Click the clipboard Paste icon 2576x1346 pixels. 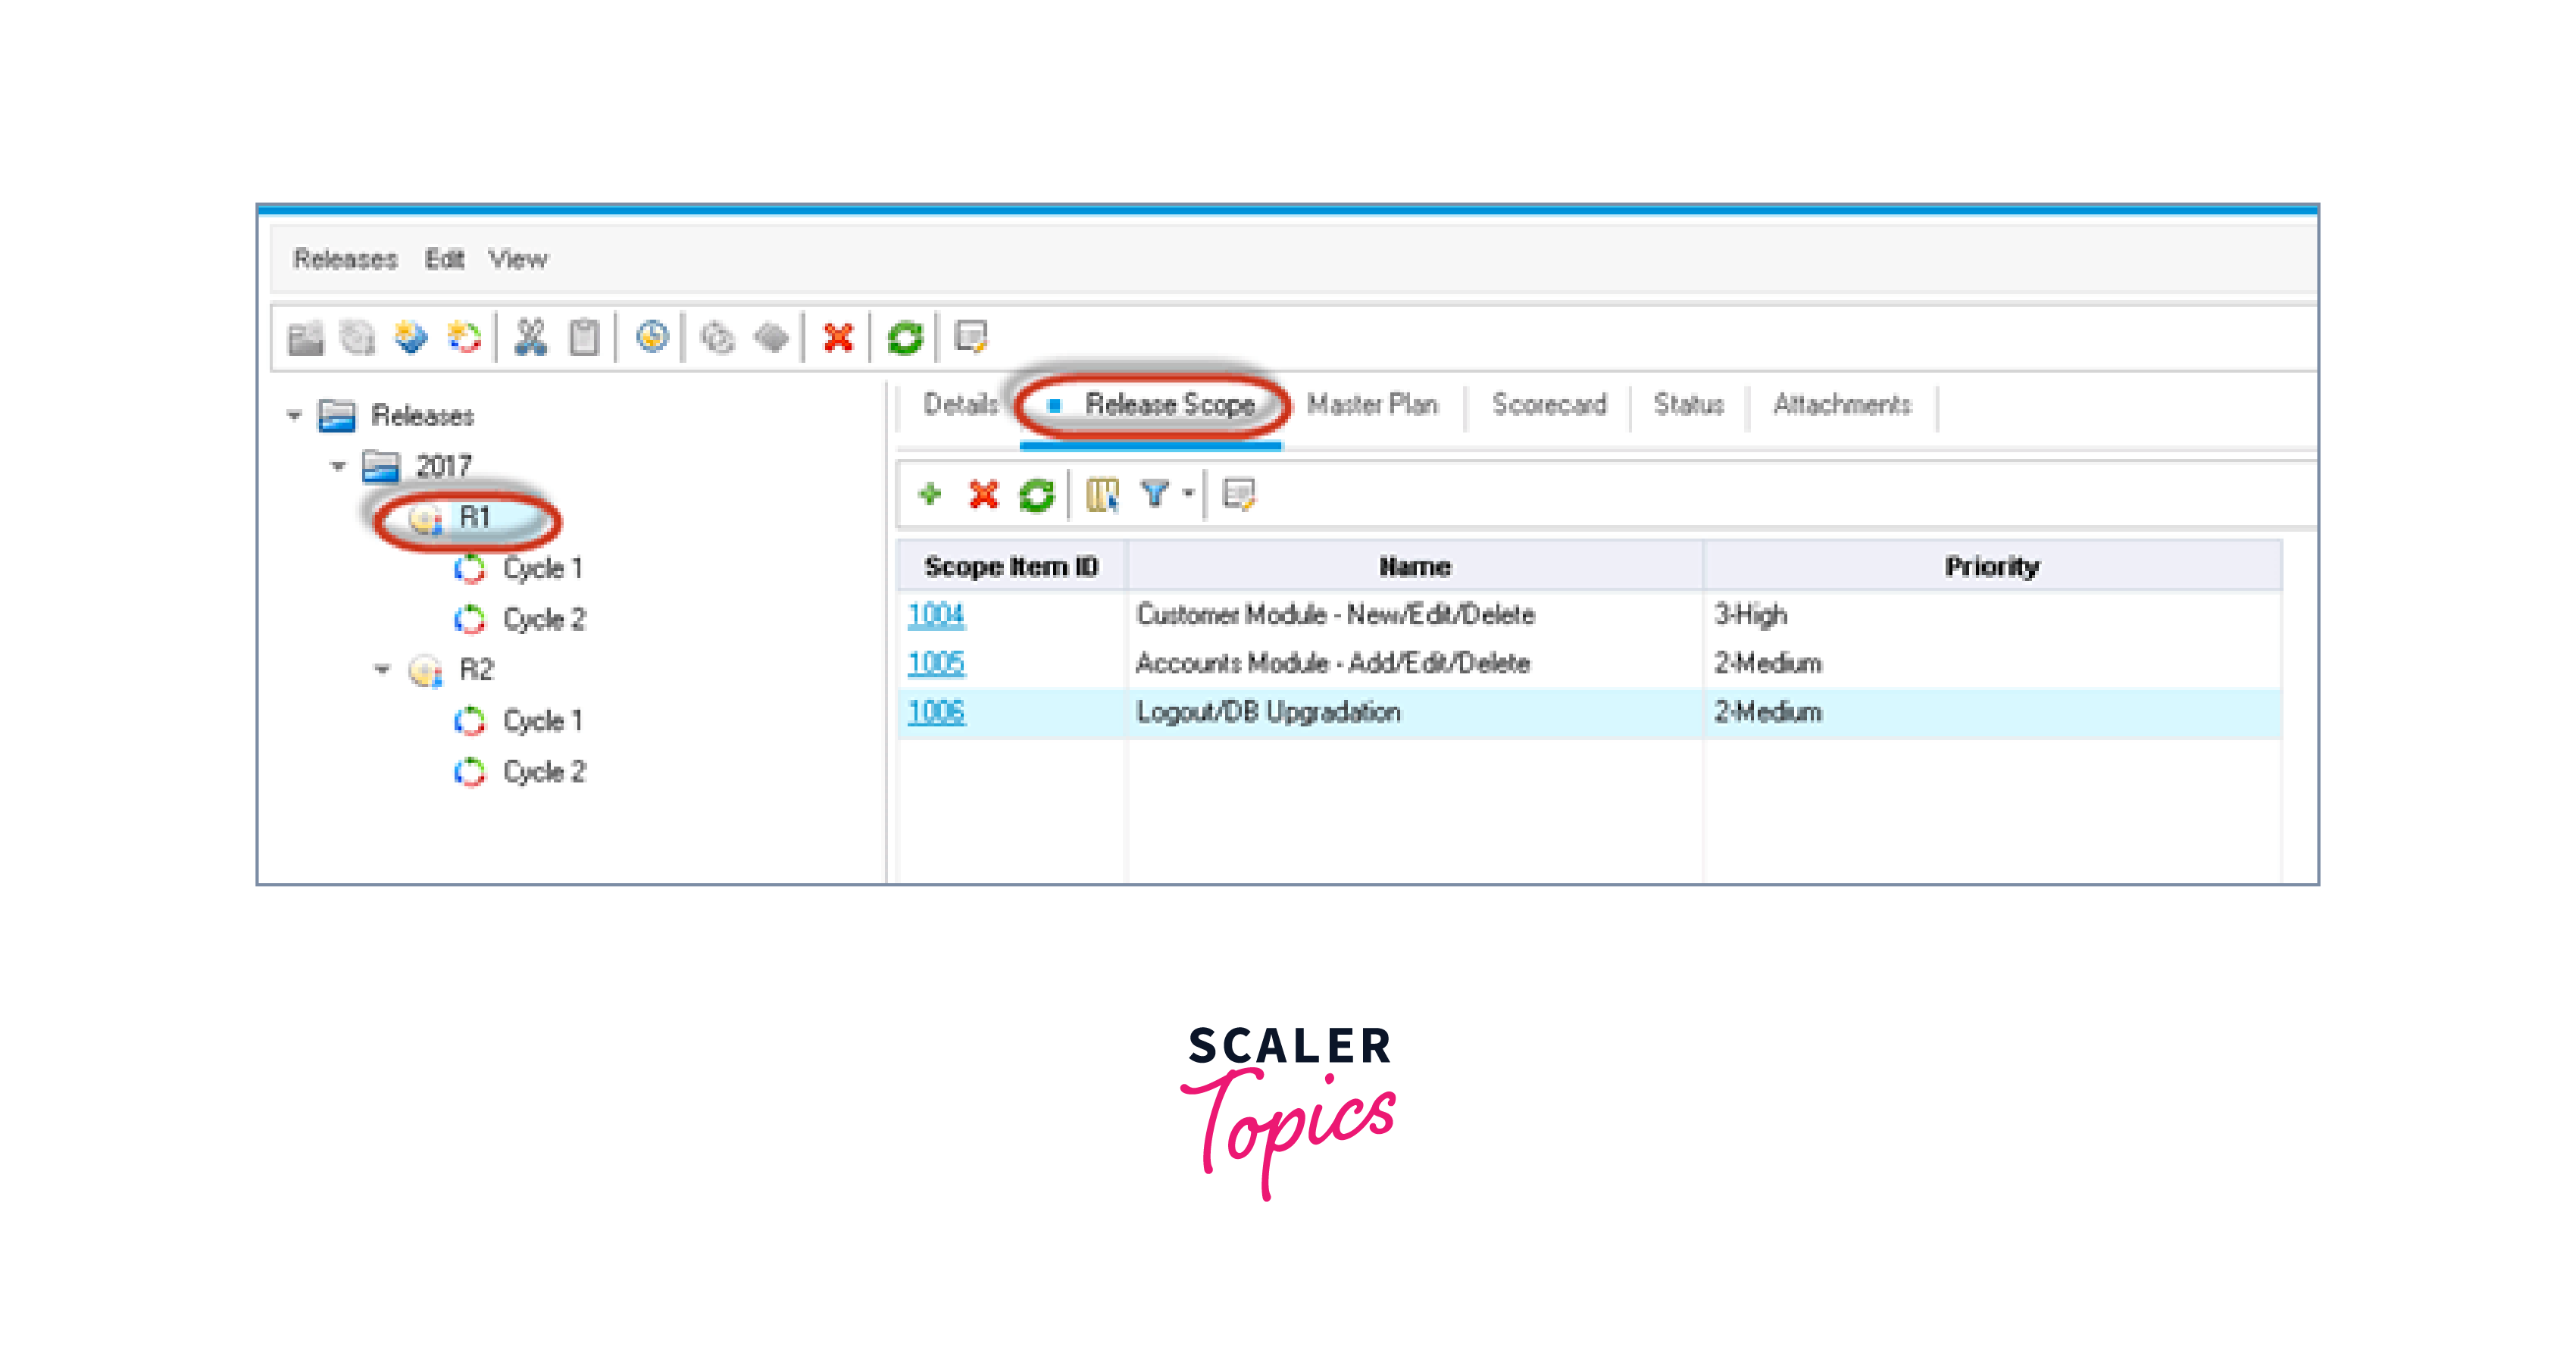[584, 338]
